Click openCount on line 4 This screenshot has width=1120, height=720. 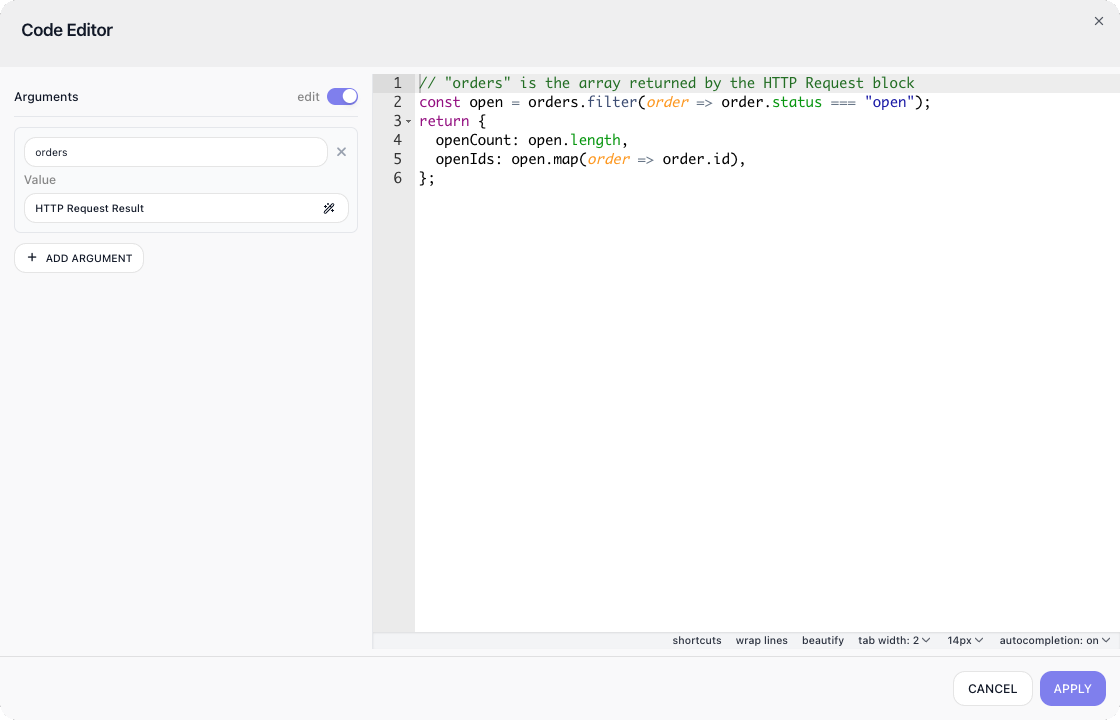(x=474, y=140)
